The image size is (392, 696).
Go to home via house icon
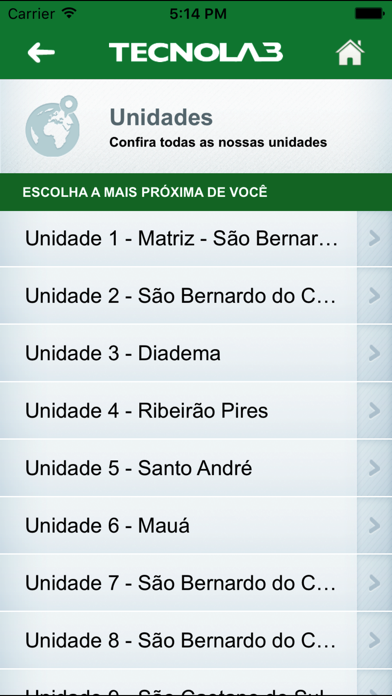(x=350, y=53)
